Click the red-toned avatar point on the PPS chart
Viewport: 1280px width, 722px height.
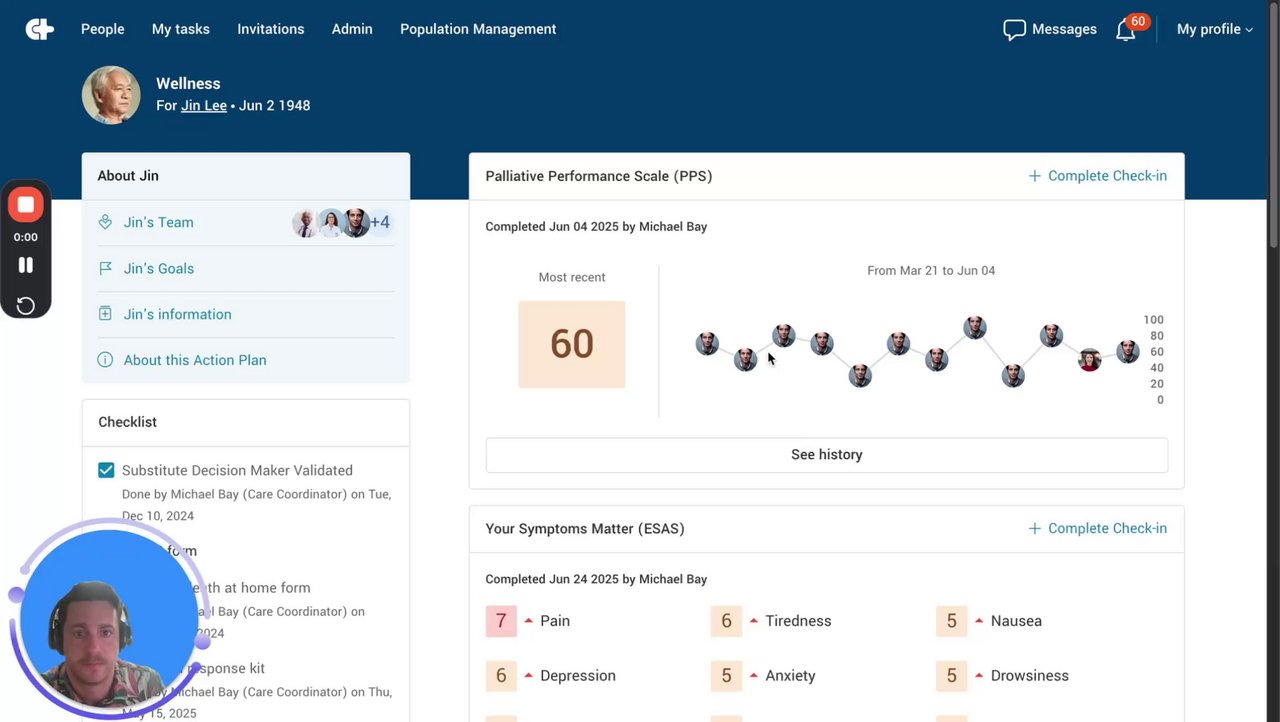[x=1089, y=360]
